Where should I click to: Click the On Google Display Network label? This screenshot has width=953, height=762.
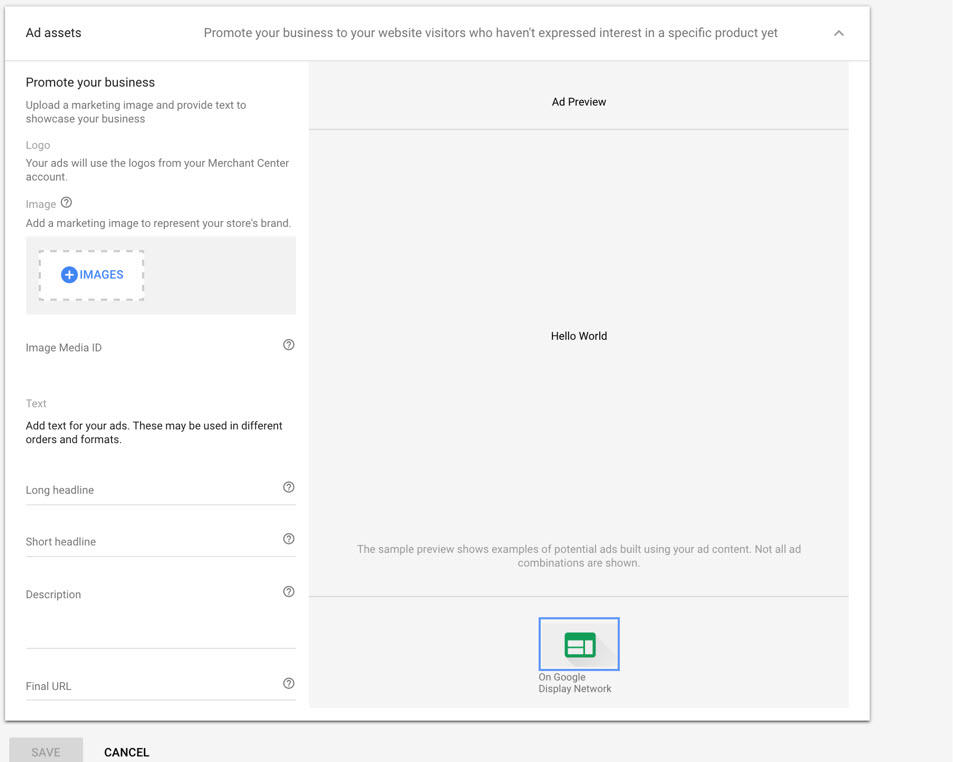click(x=575, y=683)
